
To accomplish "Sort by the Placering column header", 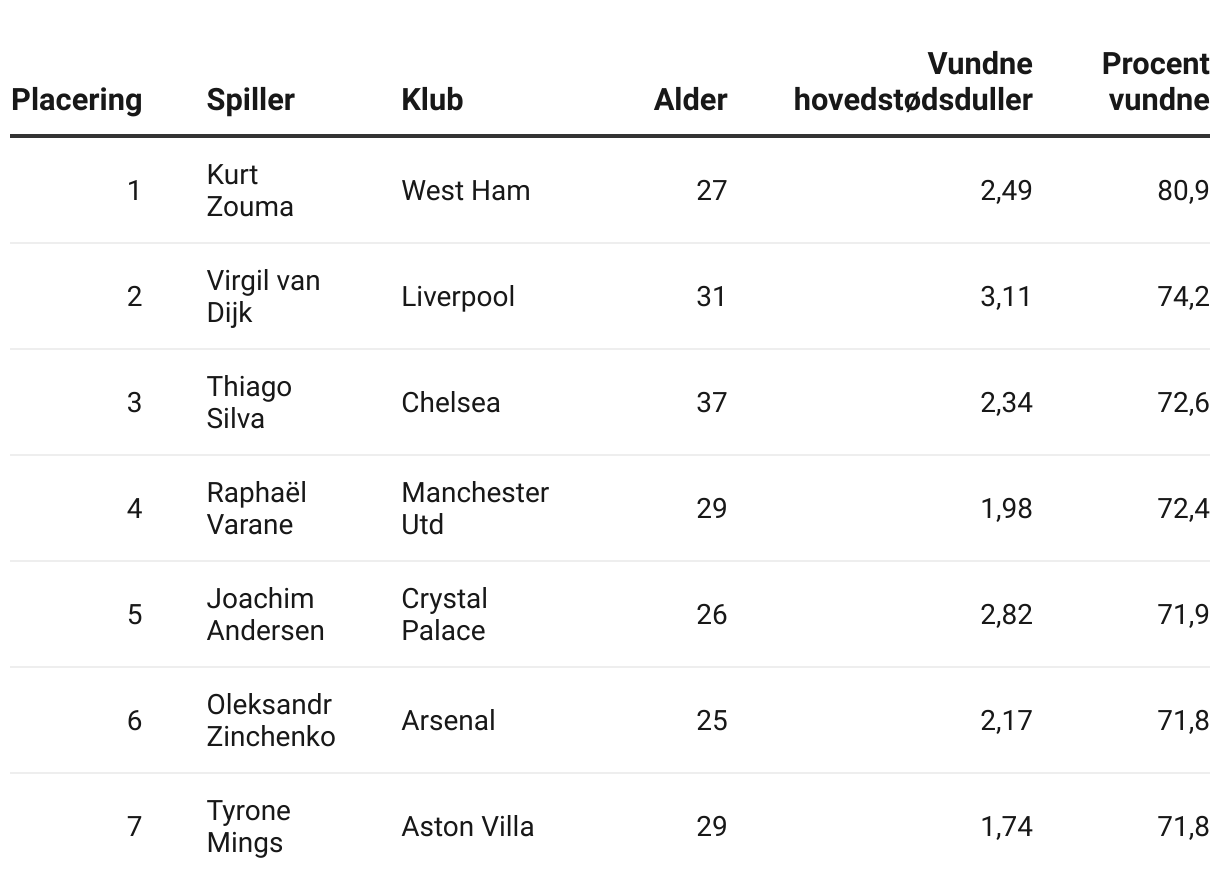I will (77, 100).
